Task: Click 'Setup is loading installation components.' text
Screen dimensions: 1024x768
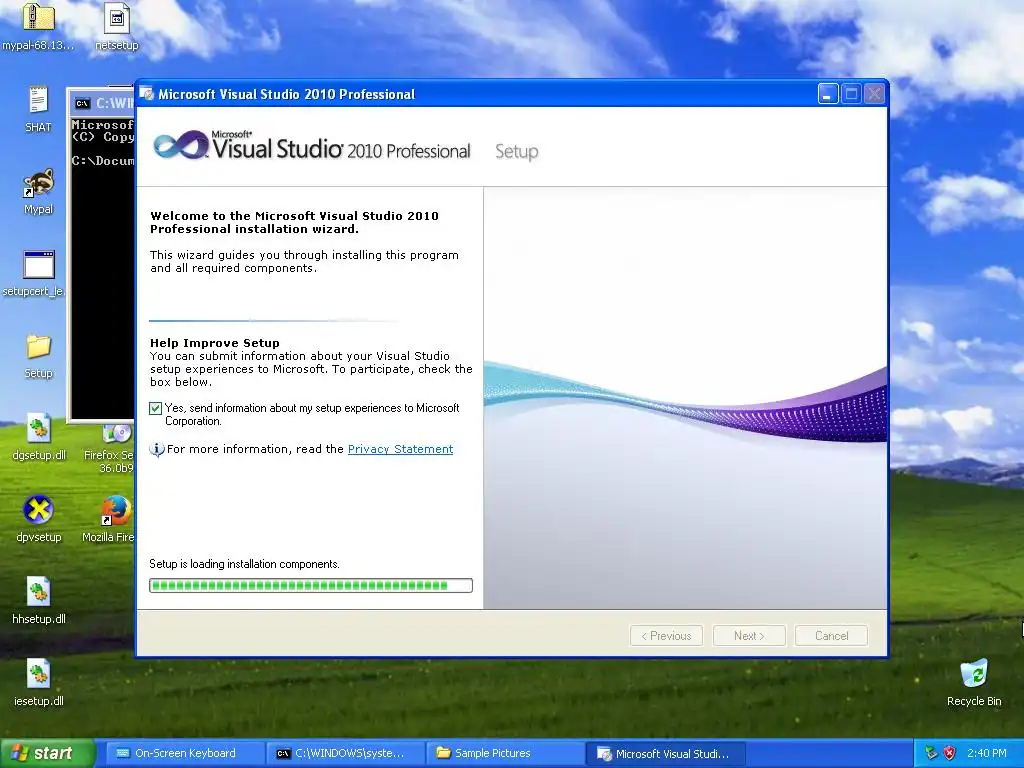Action: 244,564
